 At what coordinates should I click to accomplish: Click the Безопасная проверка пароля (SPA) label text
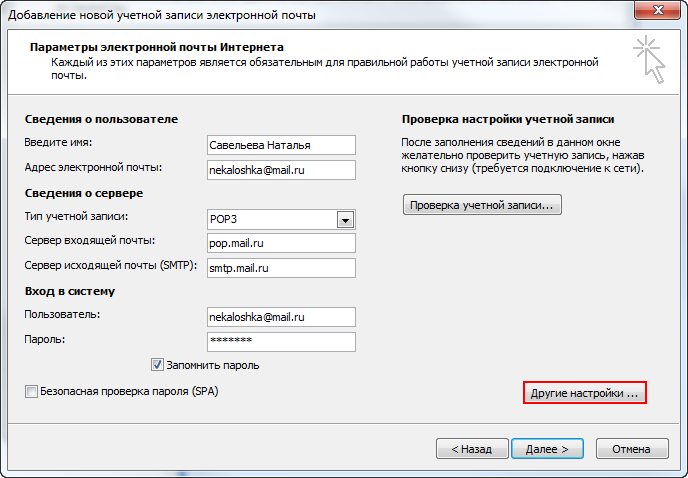coord(129,391)
